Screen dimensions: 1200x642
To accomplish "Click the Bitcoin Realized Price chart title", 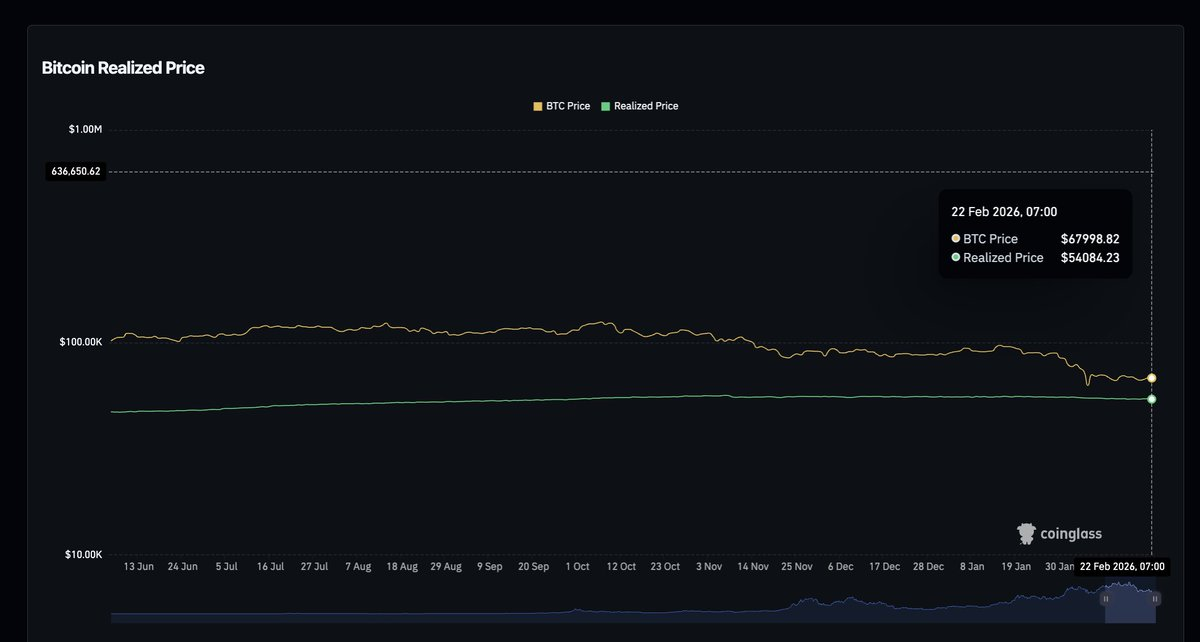I will (x=123, y=68).
